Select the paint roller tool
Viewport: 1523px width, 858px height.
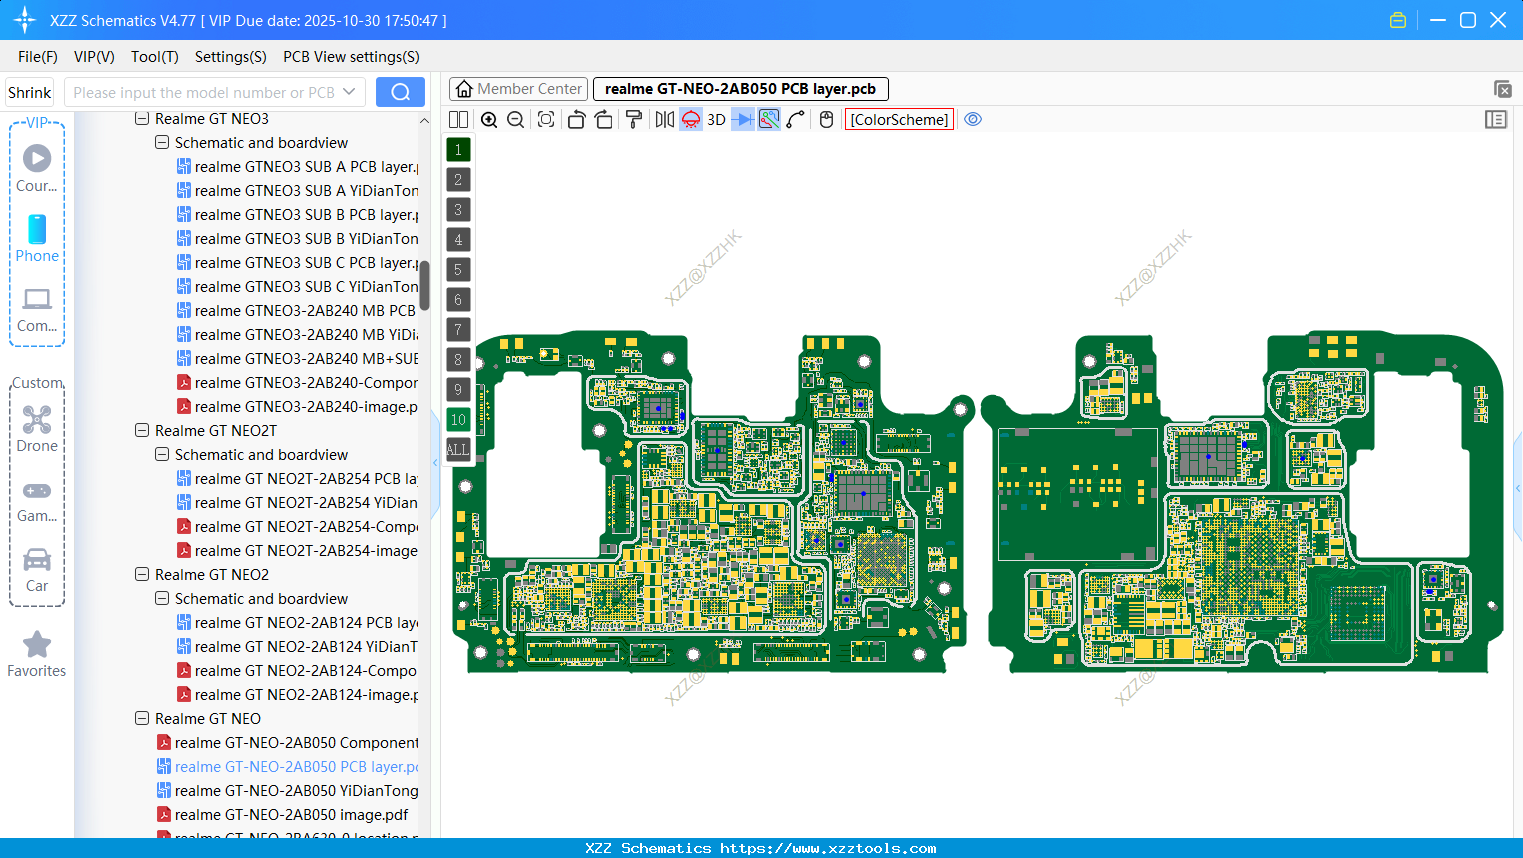point(634,120)
